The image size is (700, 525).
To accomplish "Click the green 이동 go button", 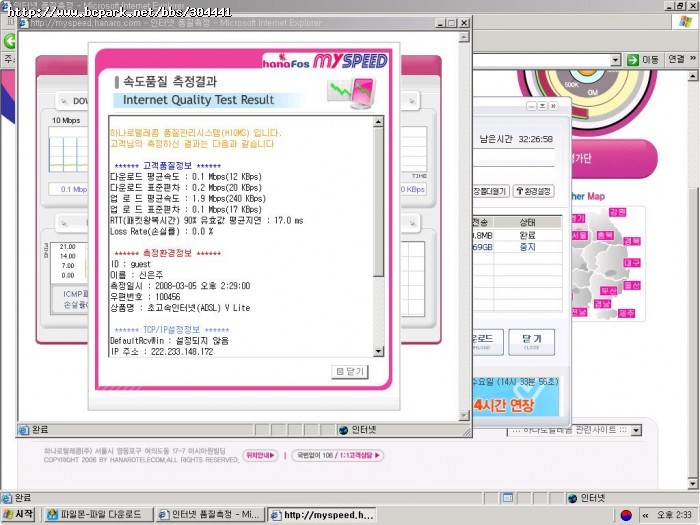I will click(x=643, y=59).
